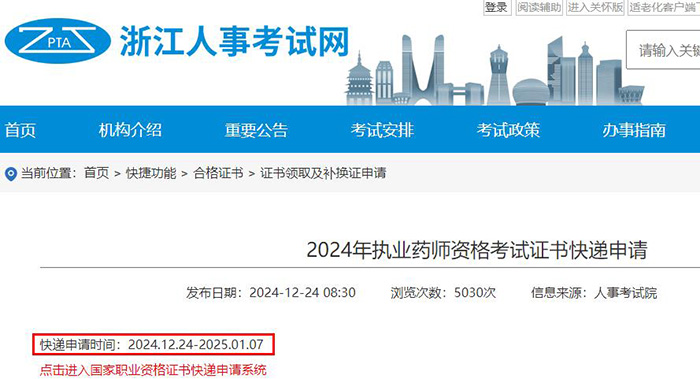The width and height of the screenshot is (700, 379).
Task: Click the ZPTA oval logo
Action: (58, 41)
